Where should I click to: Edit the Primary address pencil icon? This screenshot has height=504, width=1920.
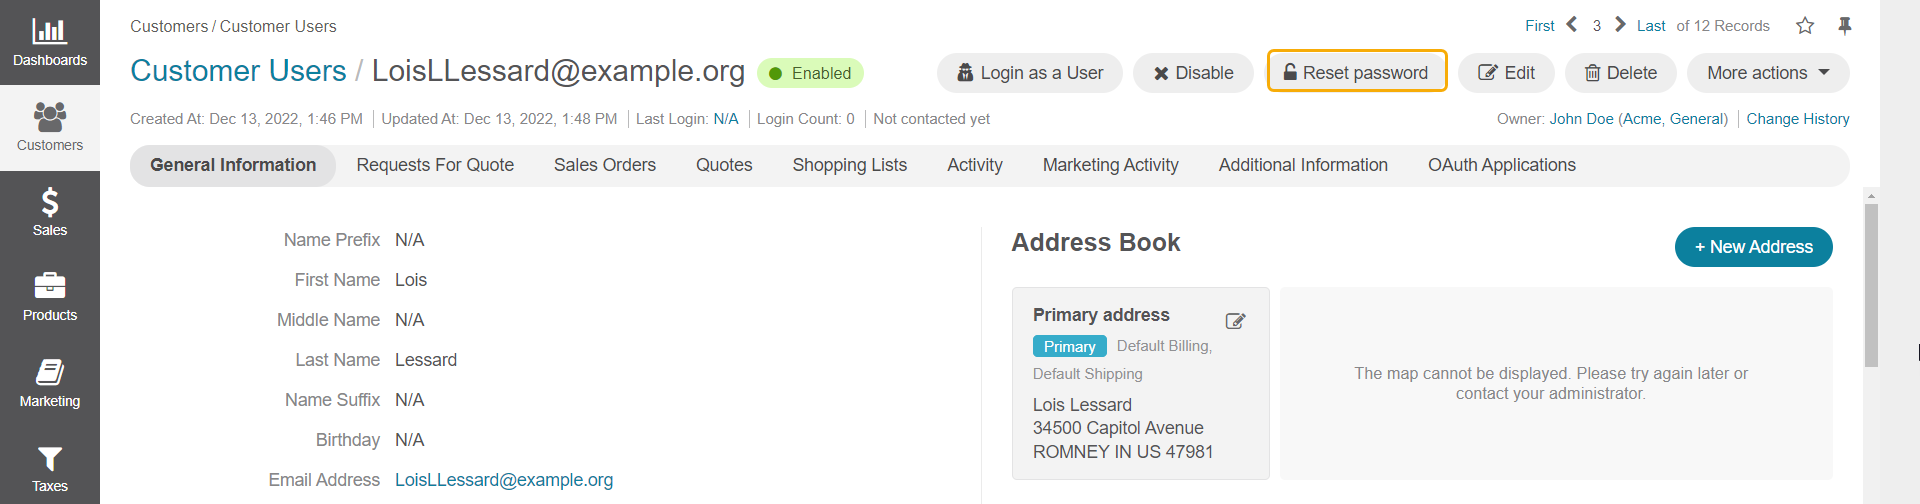[x=1236, y=321]
